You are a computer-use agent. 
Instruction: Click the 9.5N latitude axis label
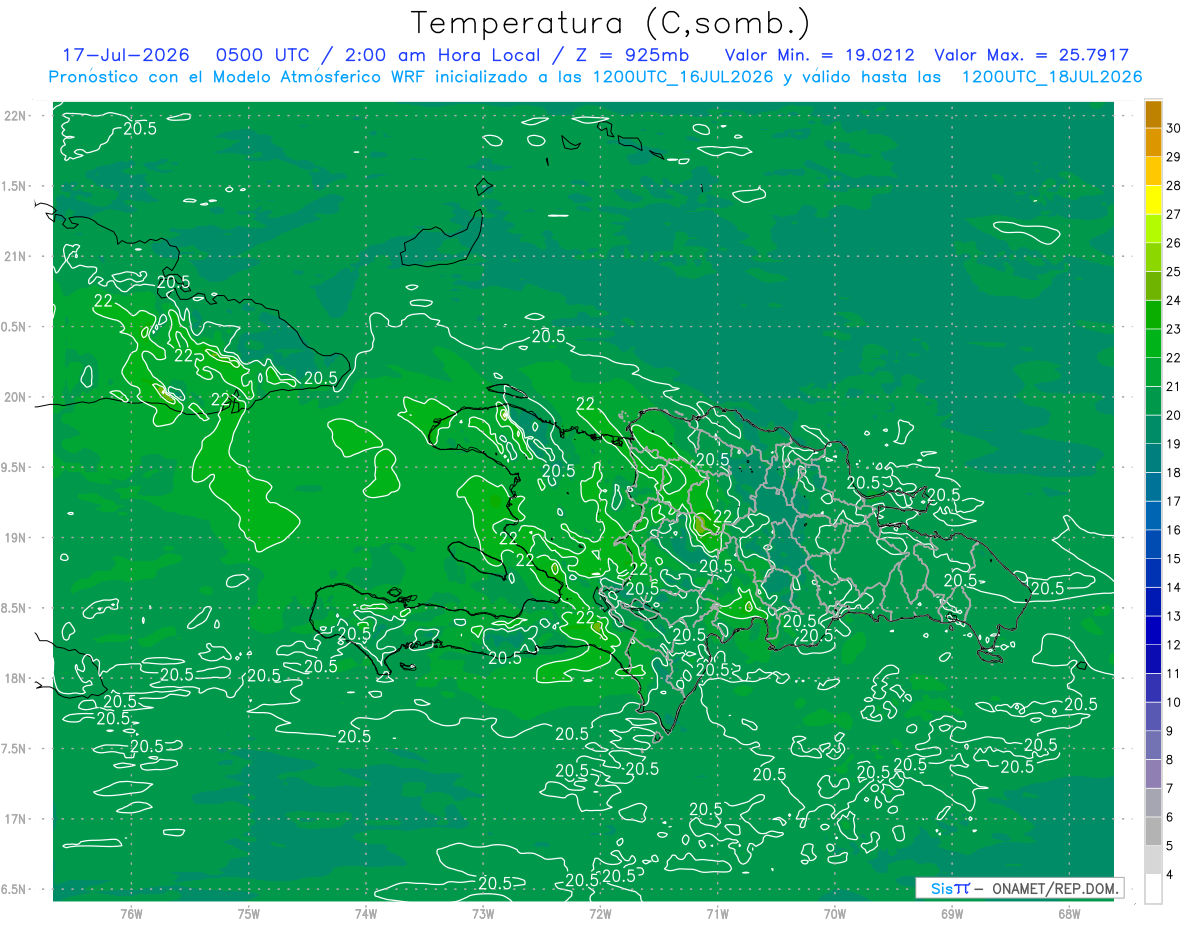pos(14,467)
